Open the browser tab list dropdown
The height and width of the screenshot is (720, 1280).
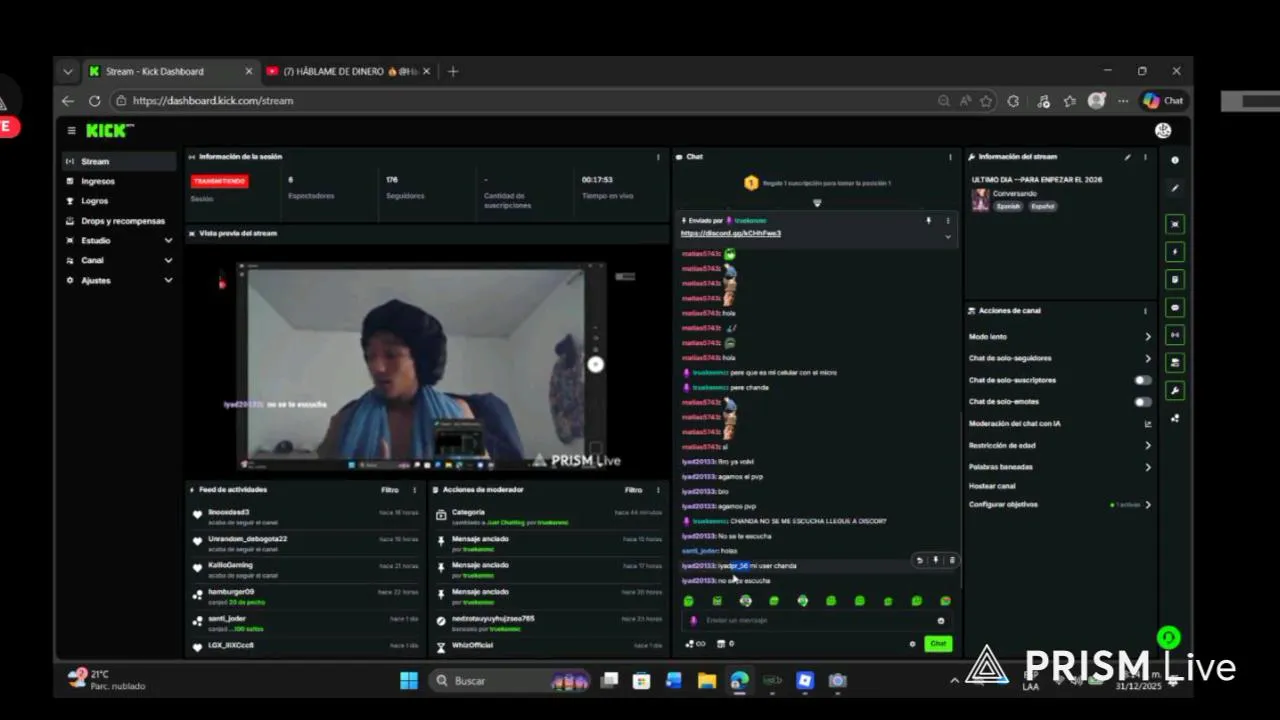(68, 71)
